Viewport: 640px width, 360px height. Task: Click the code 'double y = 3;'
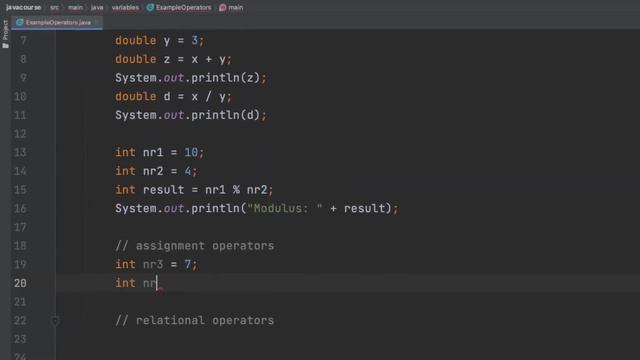pyautogui.click(x=160, y=40)
